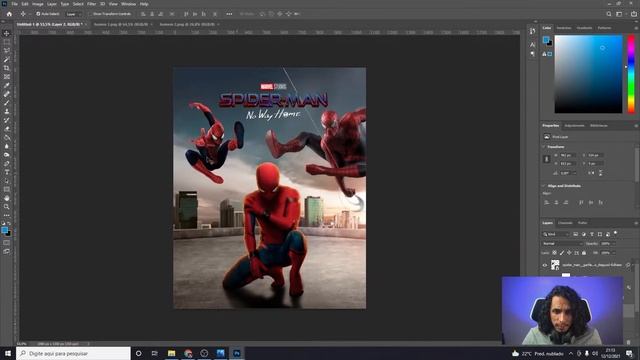Screen dimensions: 640x360
Task: Select the Eyedropper tool
Action: pos(7,85)
